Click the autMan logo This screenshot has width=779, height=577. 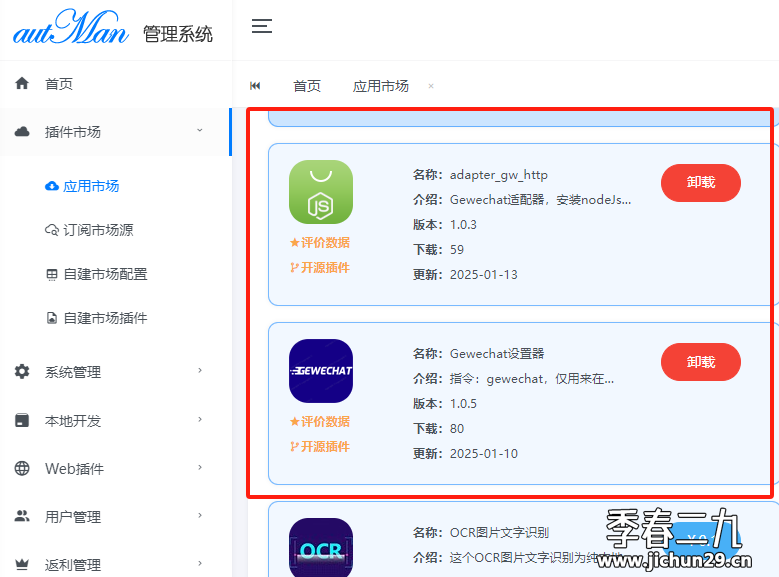click(x=71, y=27)
